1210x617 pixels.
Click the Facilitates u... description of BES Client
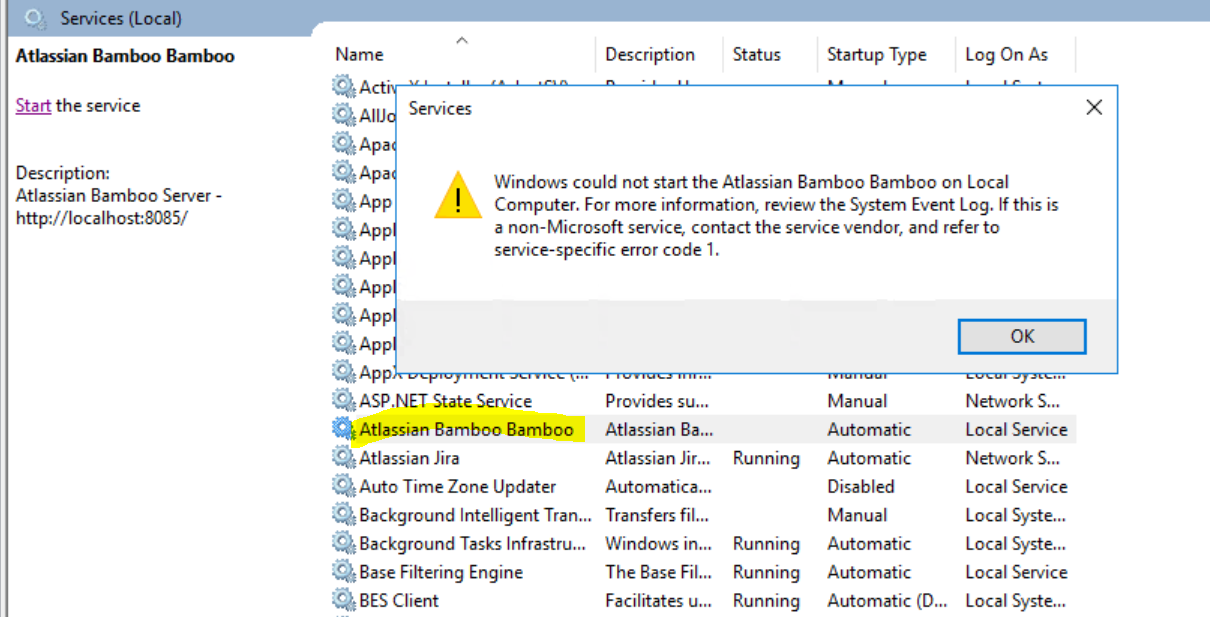tap(658, 600)
